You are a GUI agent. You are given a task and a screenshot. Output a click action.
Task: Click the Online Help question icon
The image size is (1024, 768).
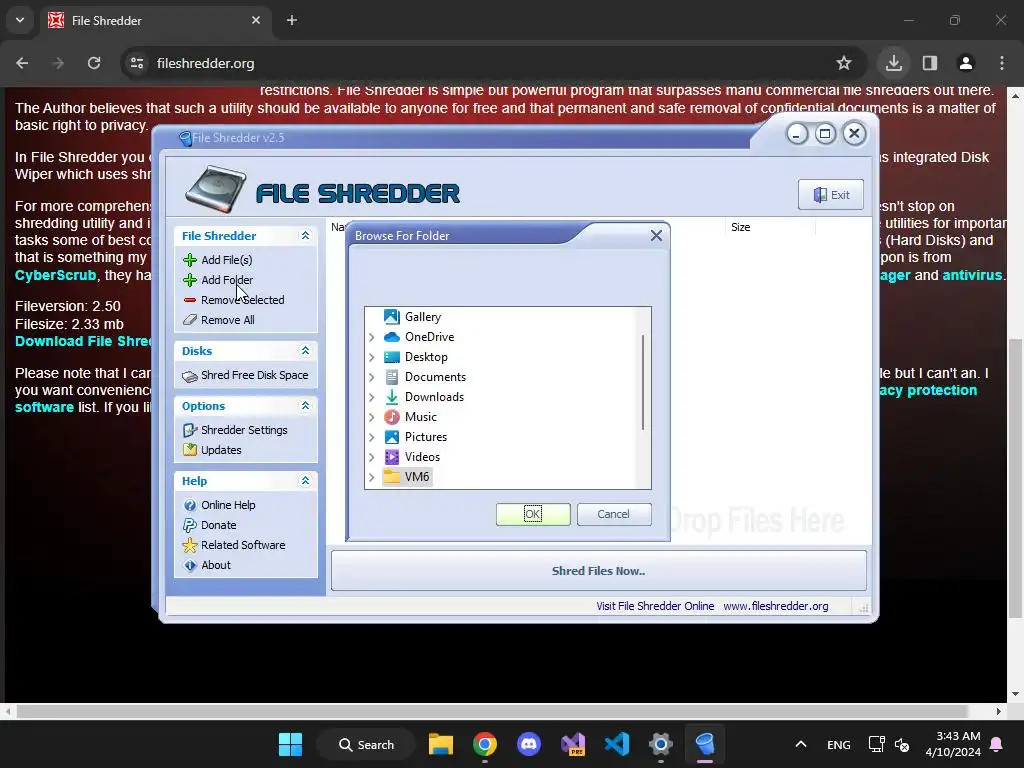(190, 505)
